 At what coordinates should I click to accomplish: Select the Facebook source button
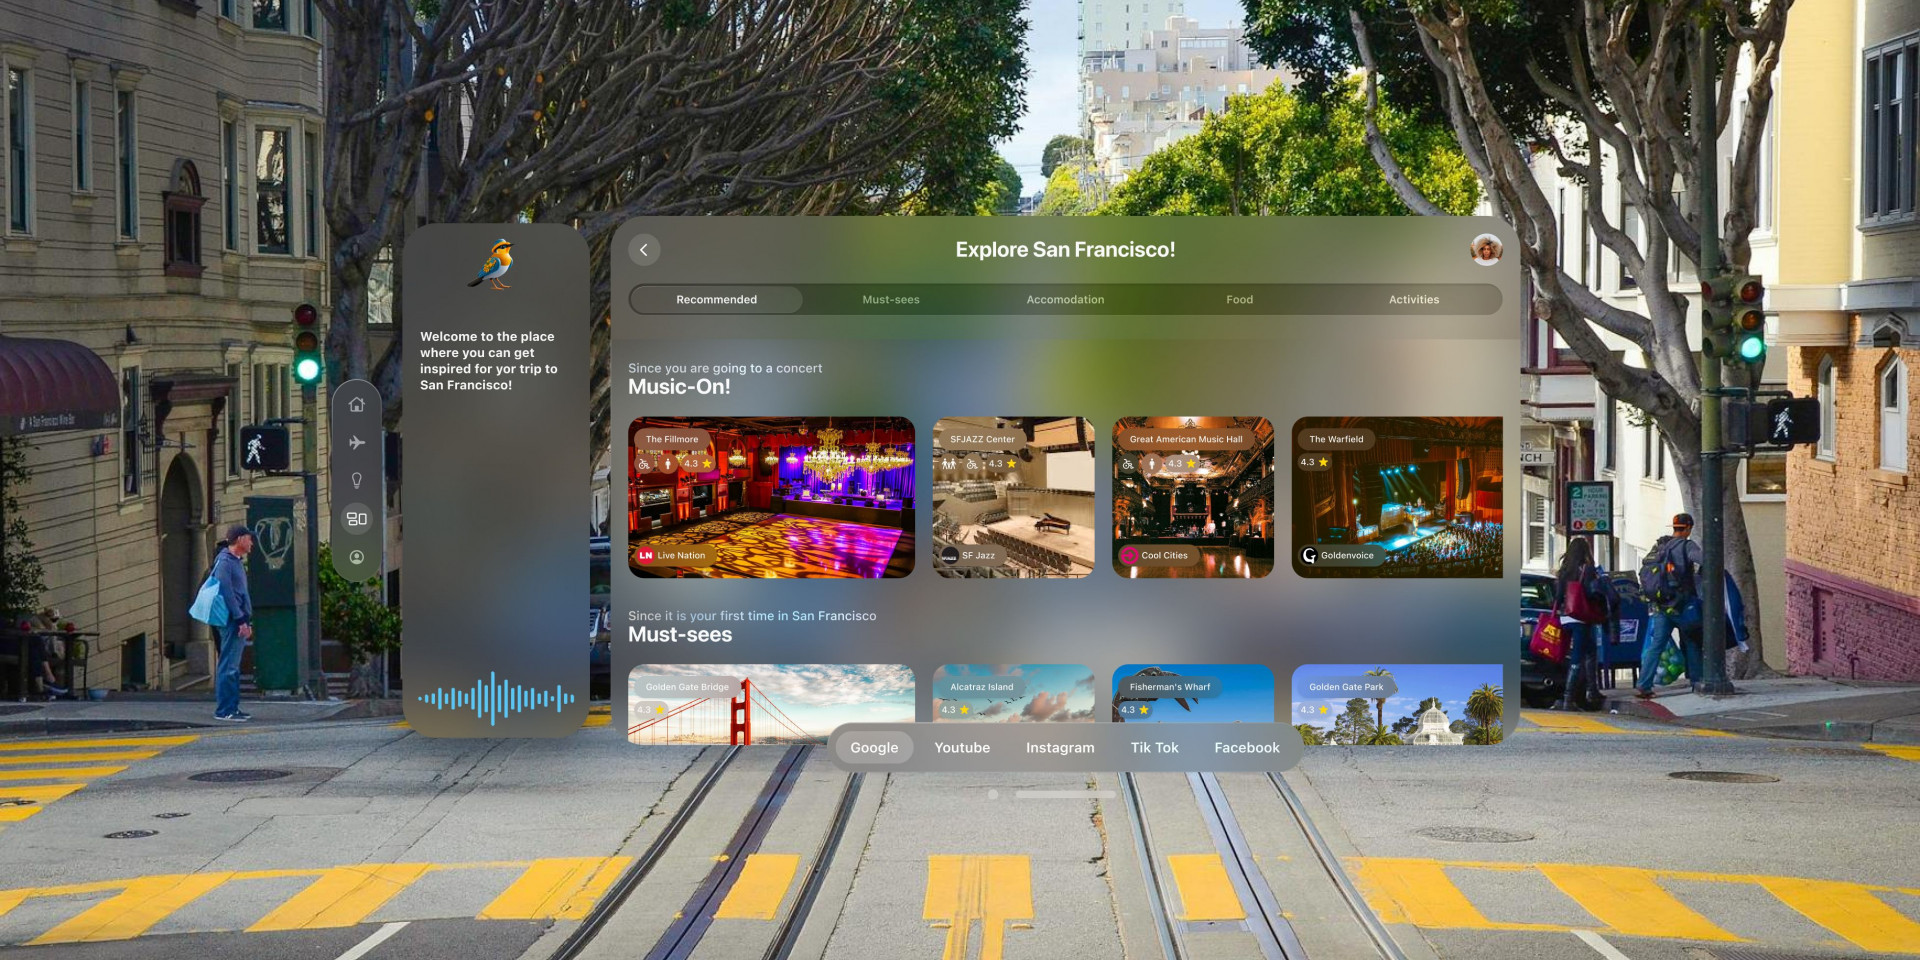(x=1246, y=748)
